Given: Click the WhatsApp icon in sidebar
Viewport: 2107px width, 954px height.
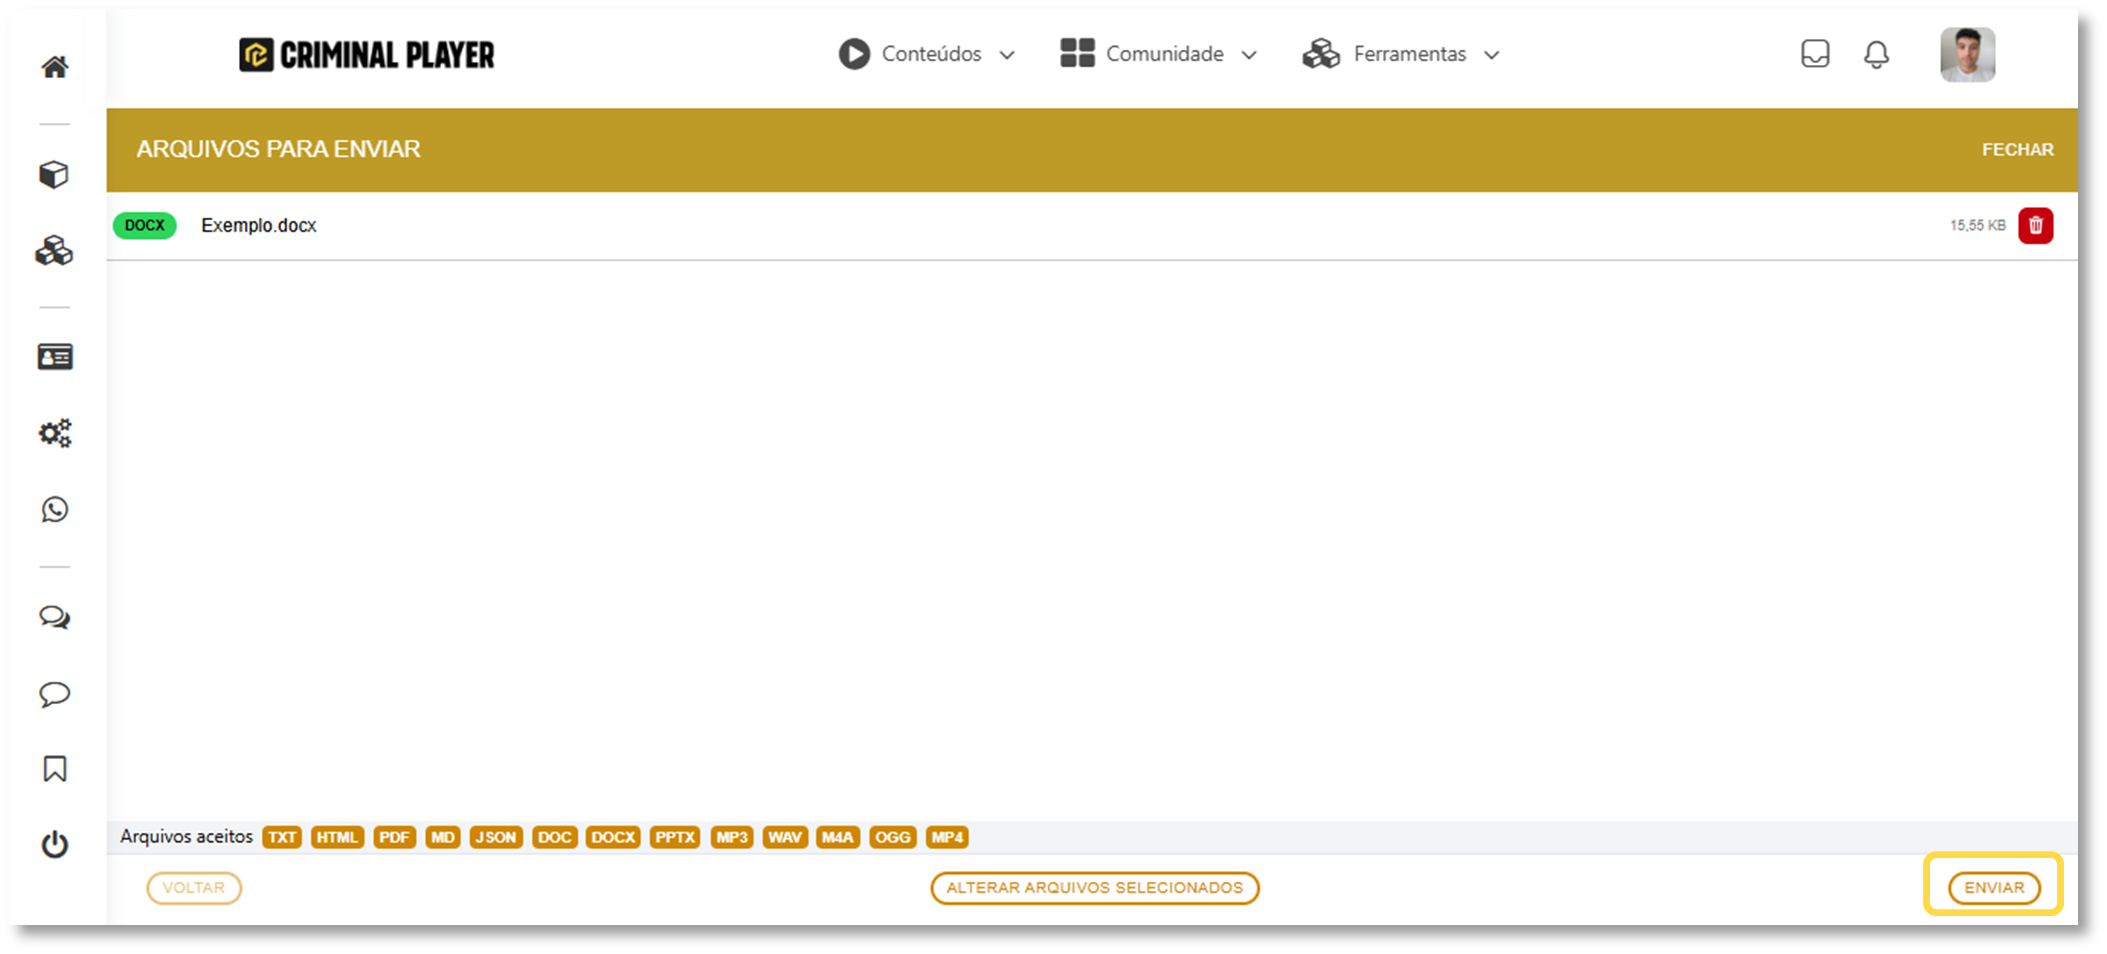Looking at the screenshot, I should click(54, 509).
